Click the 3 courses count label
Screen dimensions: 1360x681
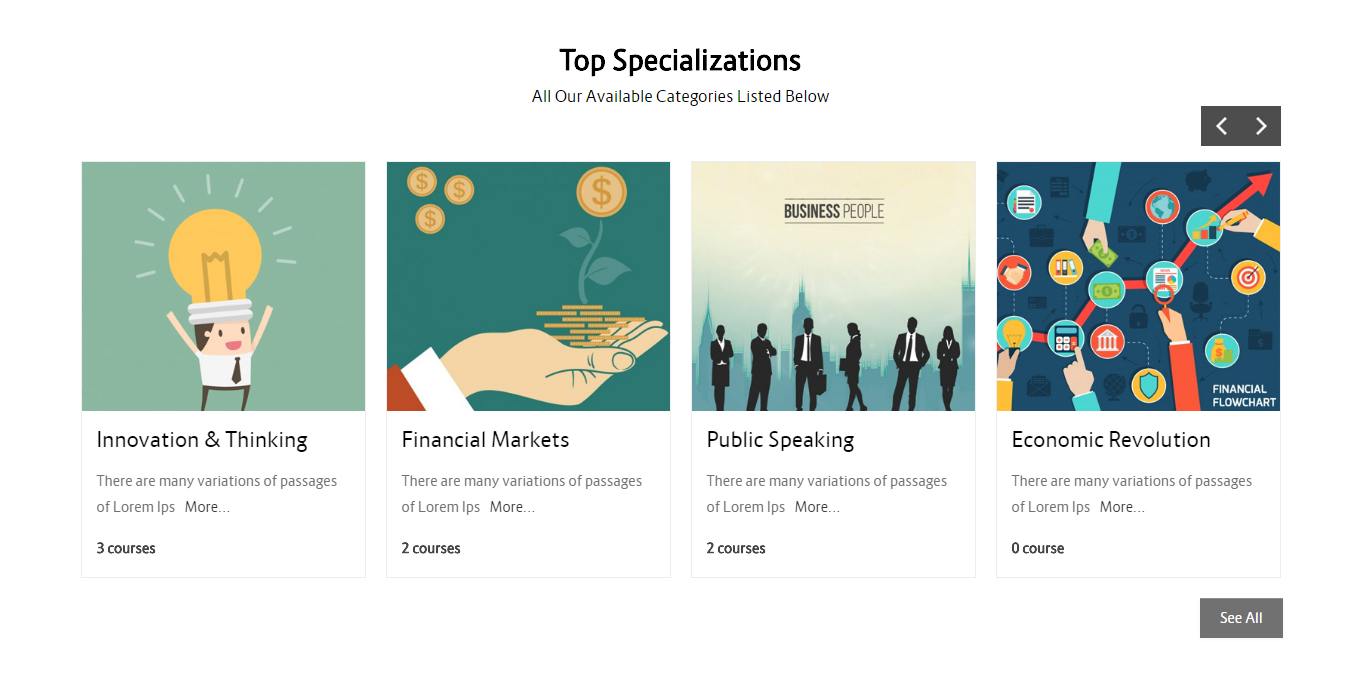126,548
